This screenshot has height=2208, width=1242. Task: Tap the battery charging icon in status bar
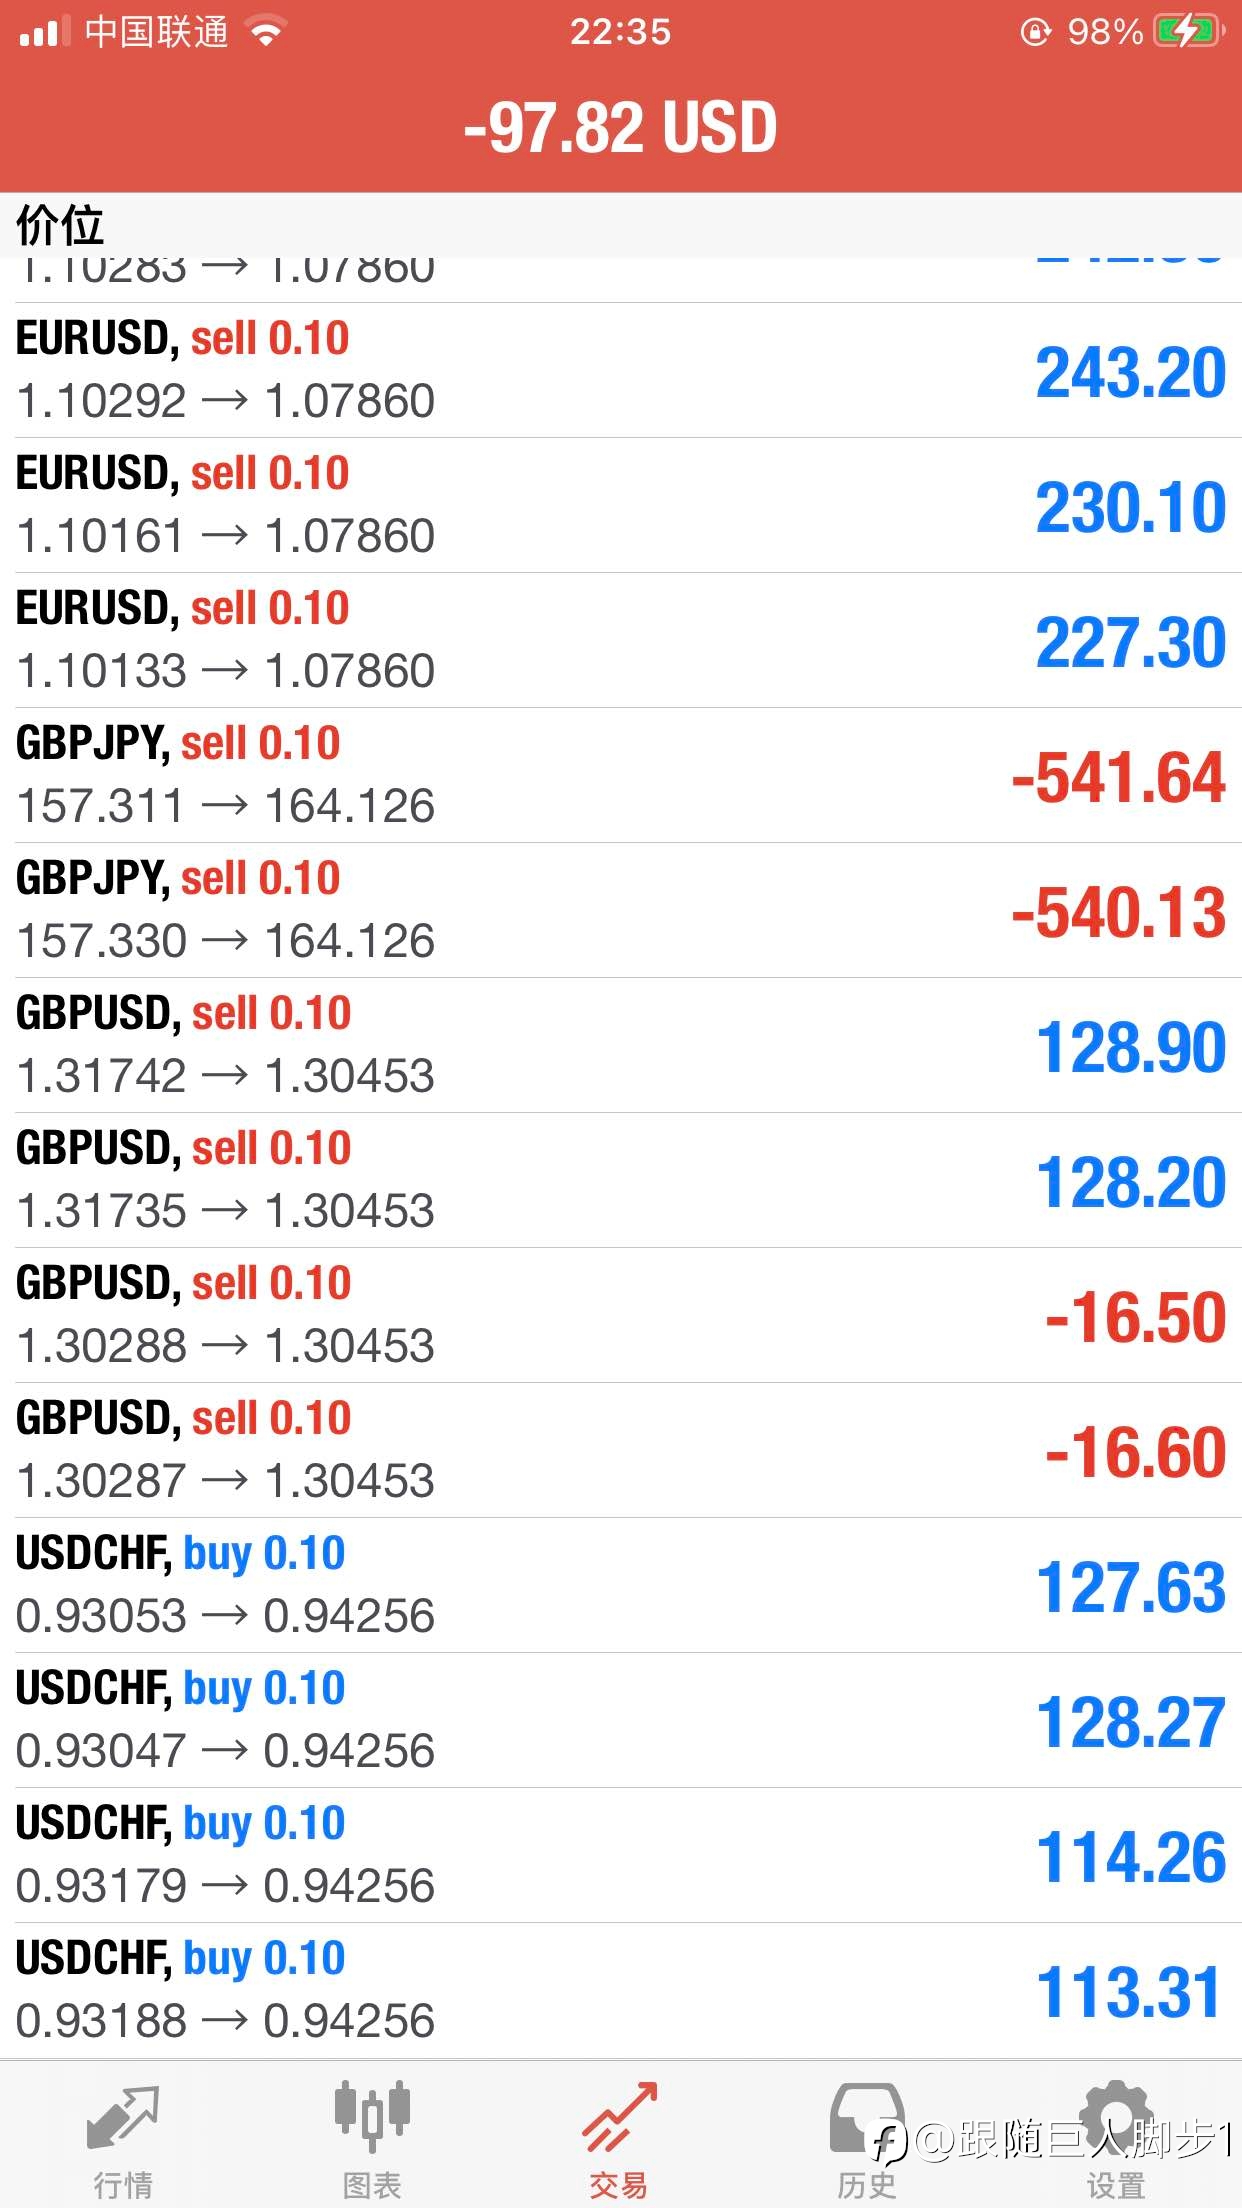tap(1190, 32)
